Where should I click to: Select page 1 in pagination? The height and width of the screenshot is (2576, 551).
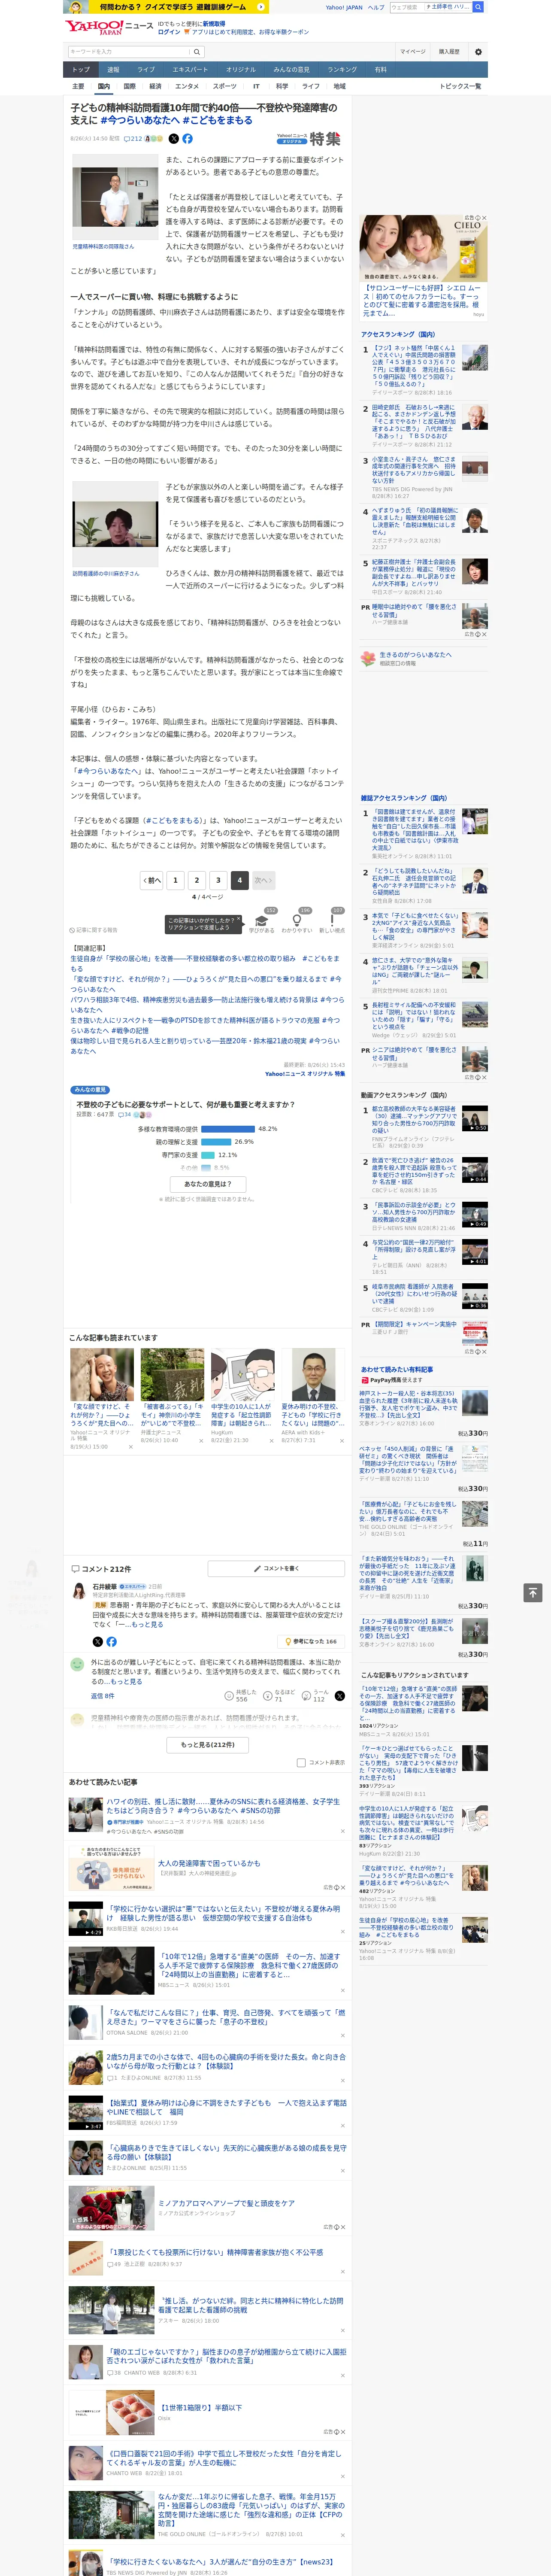pyautogui.click(x=175, y=880)
